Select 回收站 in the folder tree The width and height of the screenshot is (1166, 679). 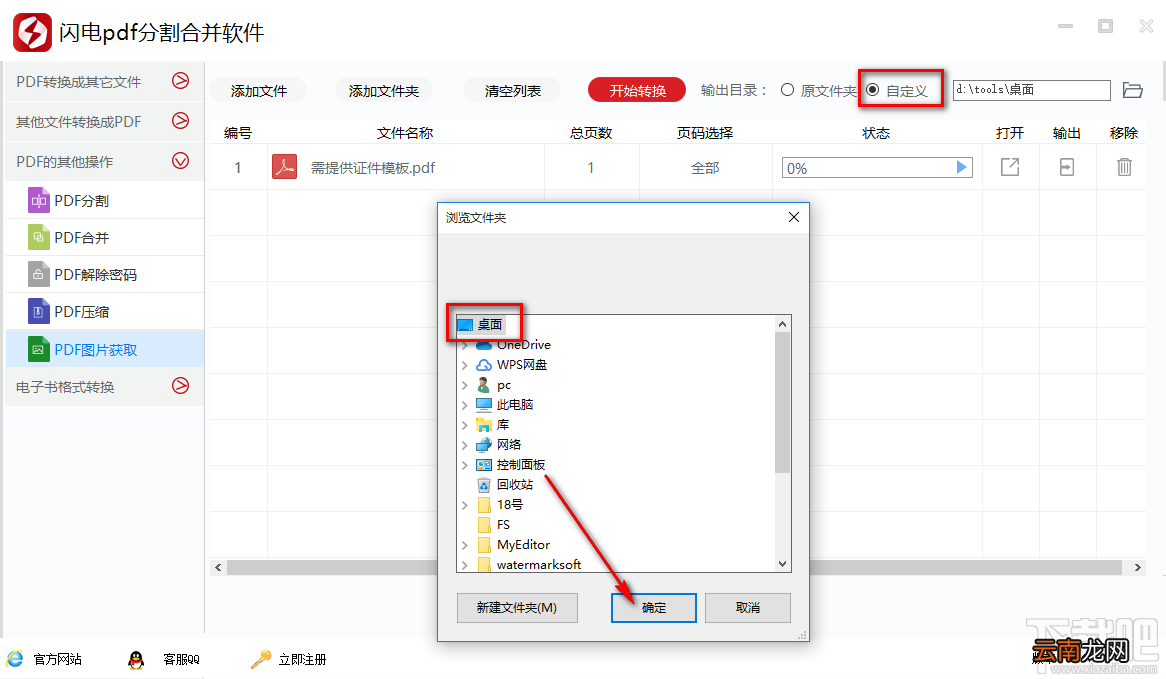(x=515, y=485)
